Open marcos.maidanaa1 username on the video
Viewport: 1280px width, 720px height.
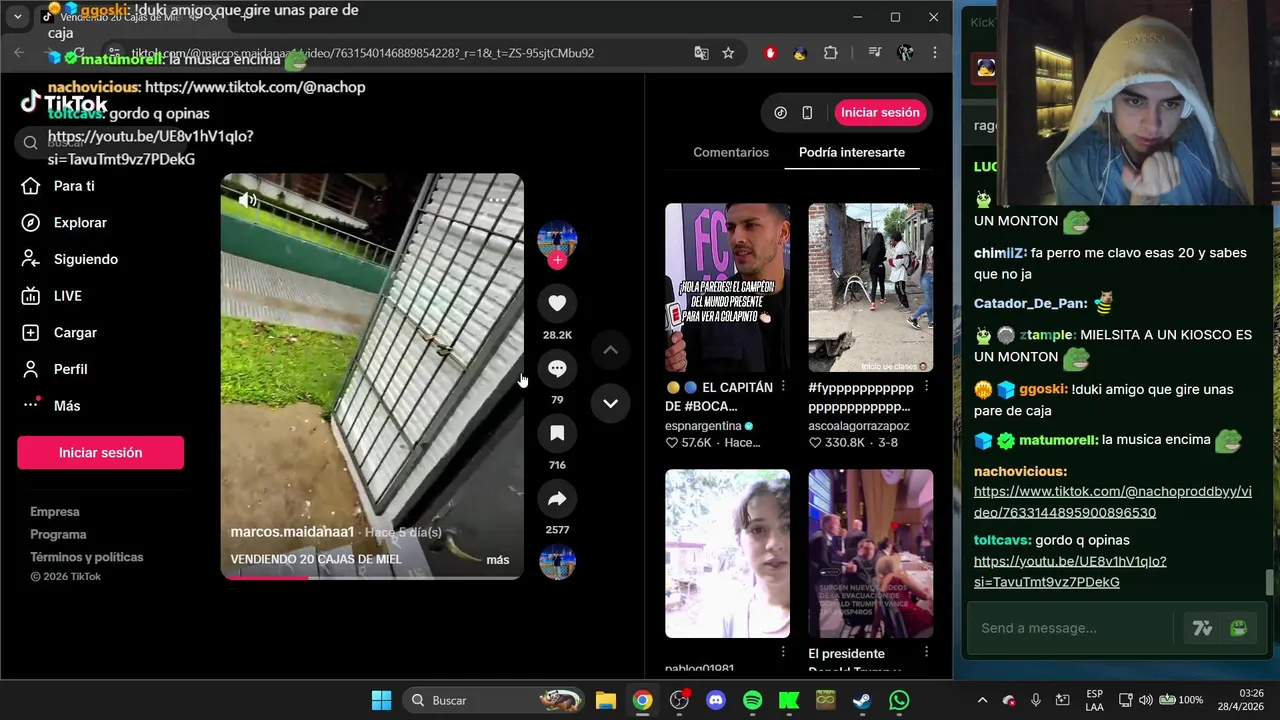(292, 532)
